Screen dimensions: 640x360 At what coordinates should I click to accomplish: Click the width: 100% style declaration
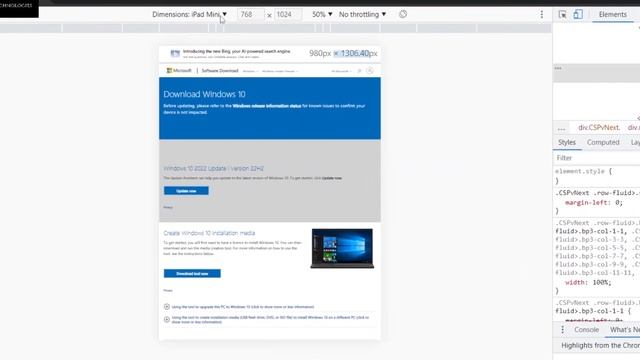click(x=588, y=282)
